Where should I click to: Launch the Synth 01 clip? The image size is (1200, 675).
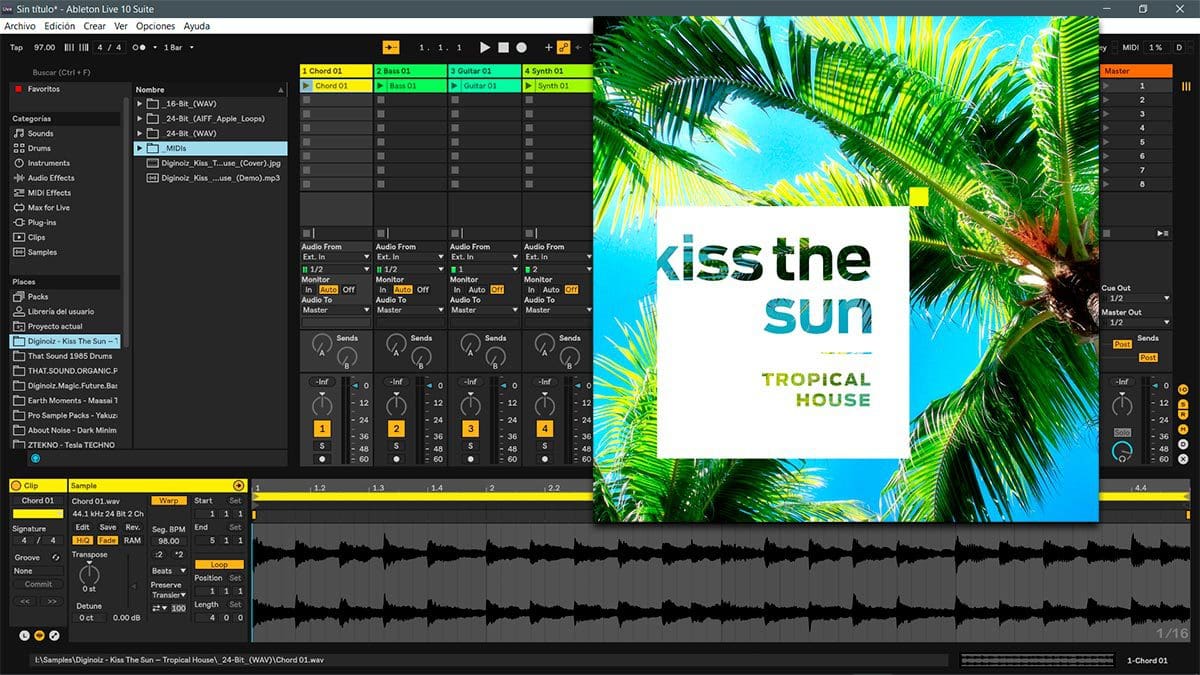point(529,86)
